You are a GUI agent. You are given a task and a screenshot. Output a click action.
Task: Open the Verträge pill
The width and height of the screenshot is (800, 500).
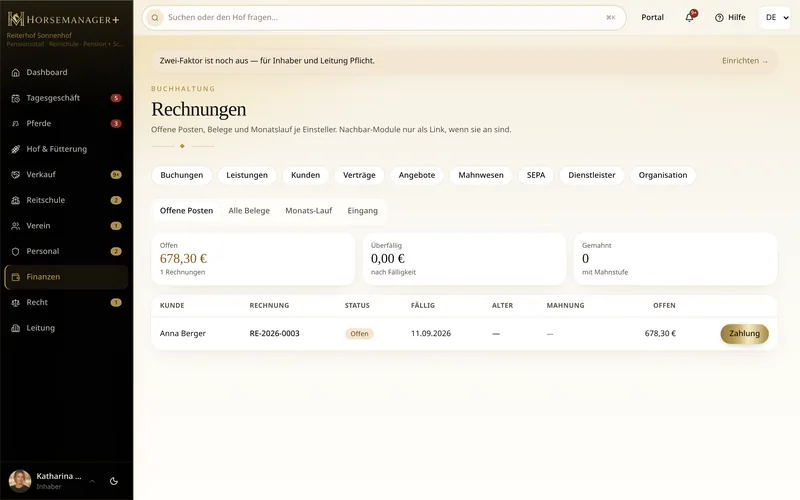[x=359, y=175]
